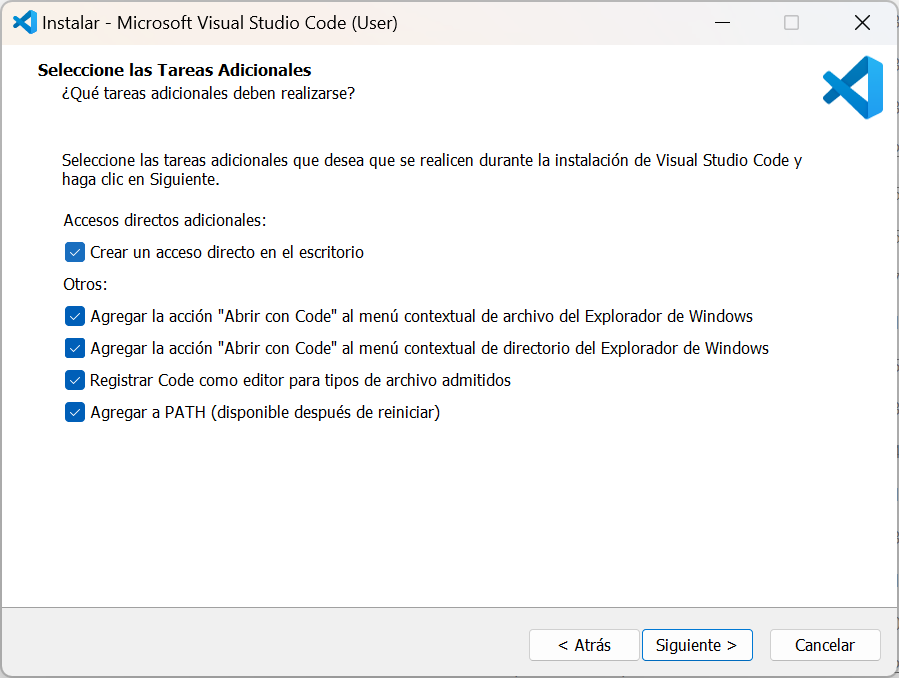Uncheck "Crear un acceso directo en el escritorio"
The image size is (899, 678).
(74, 252)
